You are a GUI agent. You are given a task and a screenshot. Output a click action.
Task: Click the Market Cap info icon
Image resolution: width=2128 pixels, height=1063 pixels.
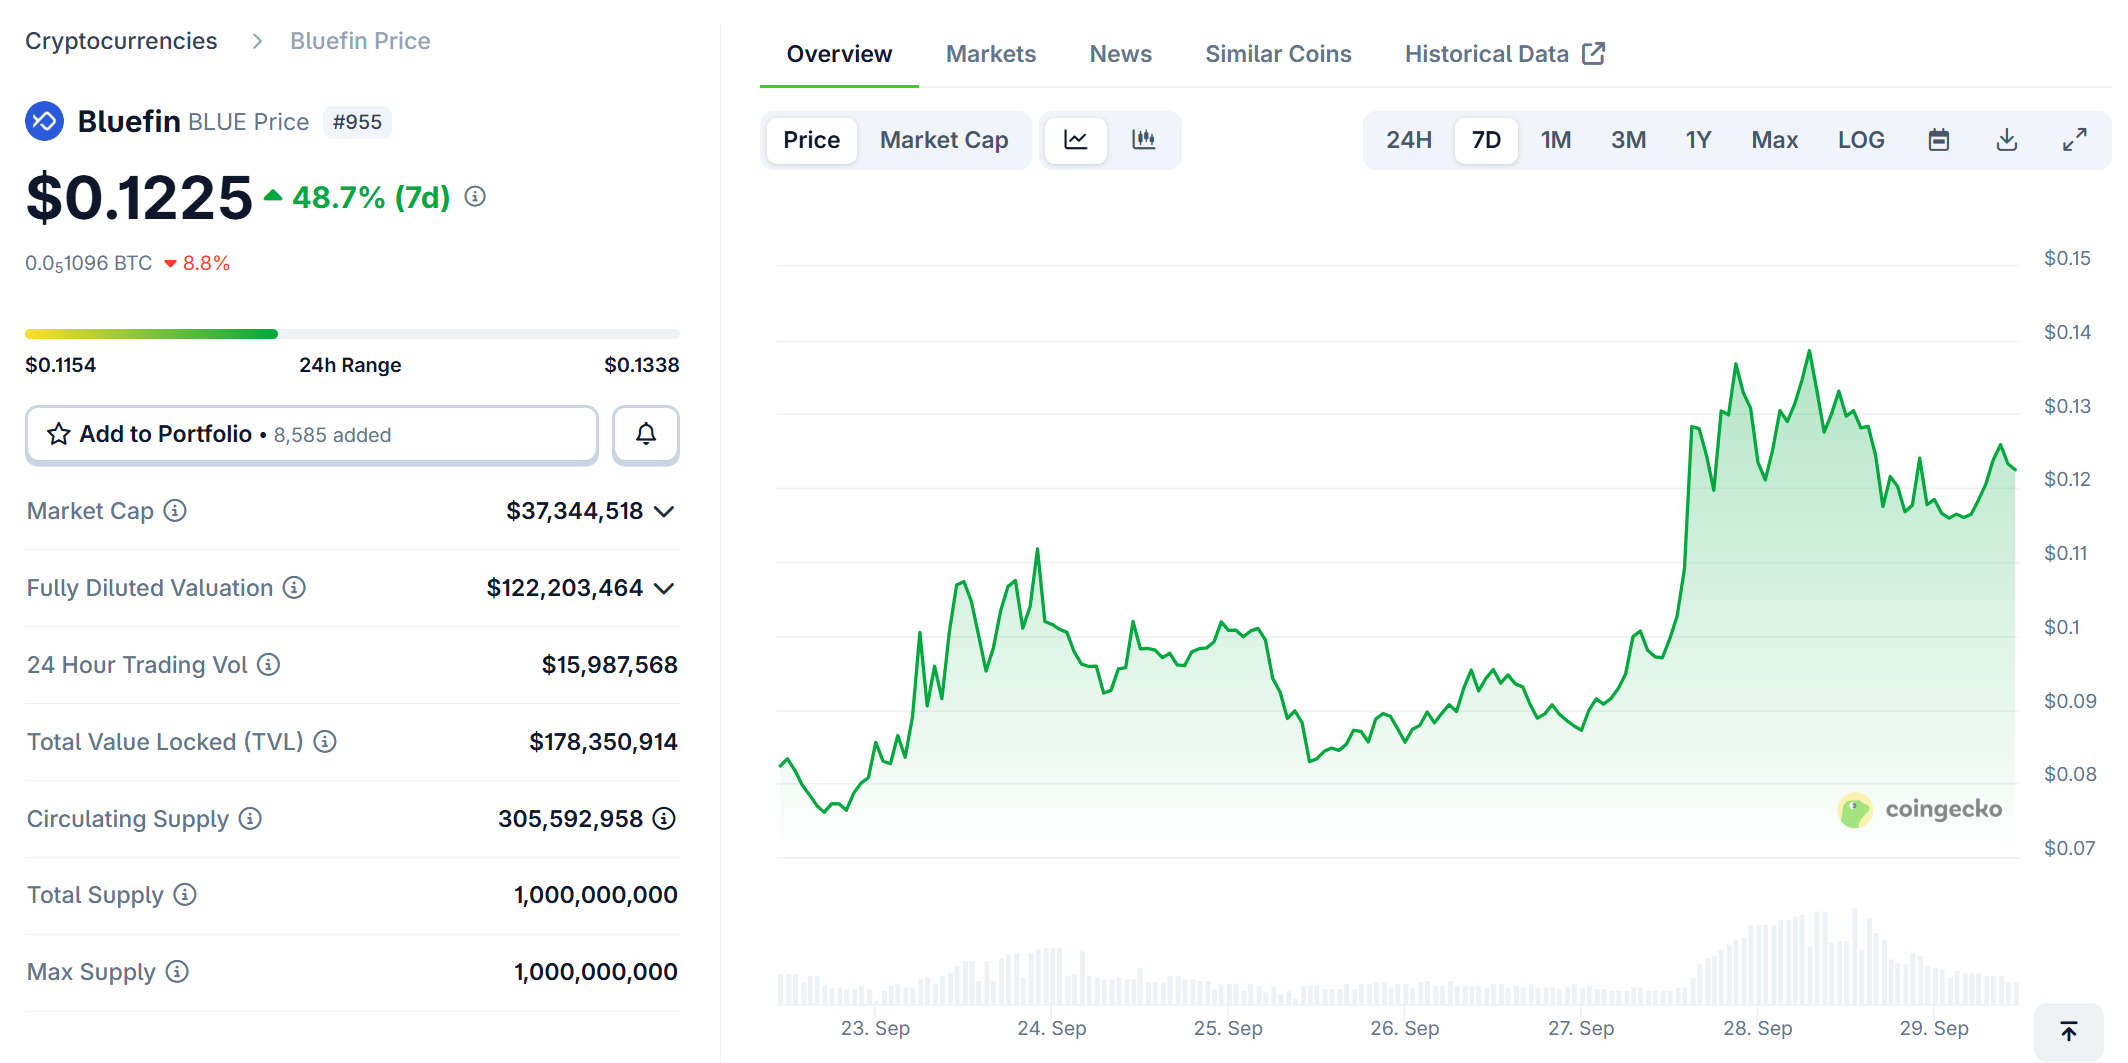click(176, 511)
